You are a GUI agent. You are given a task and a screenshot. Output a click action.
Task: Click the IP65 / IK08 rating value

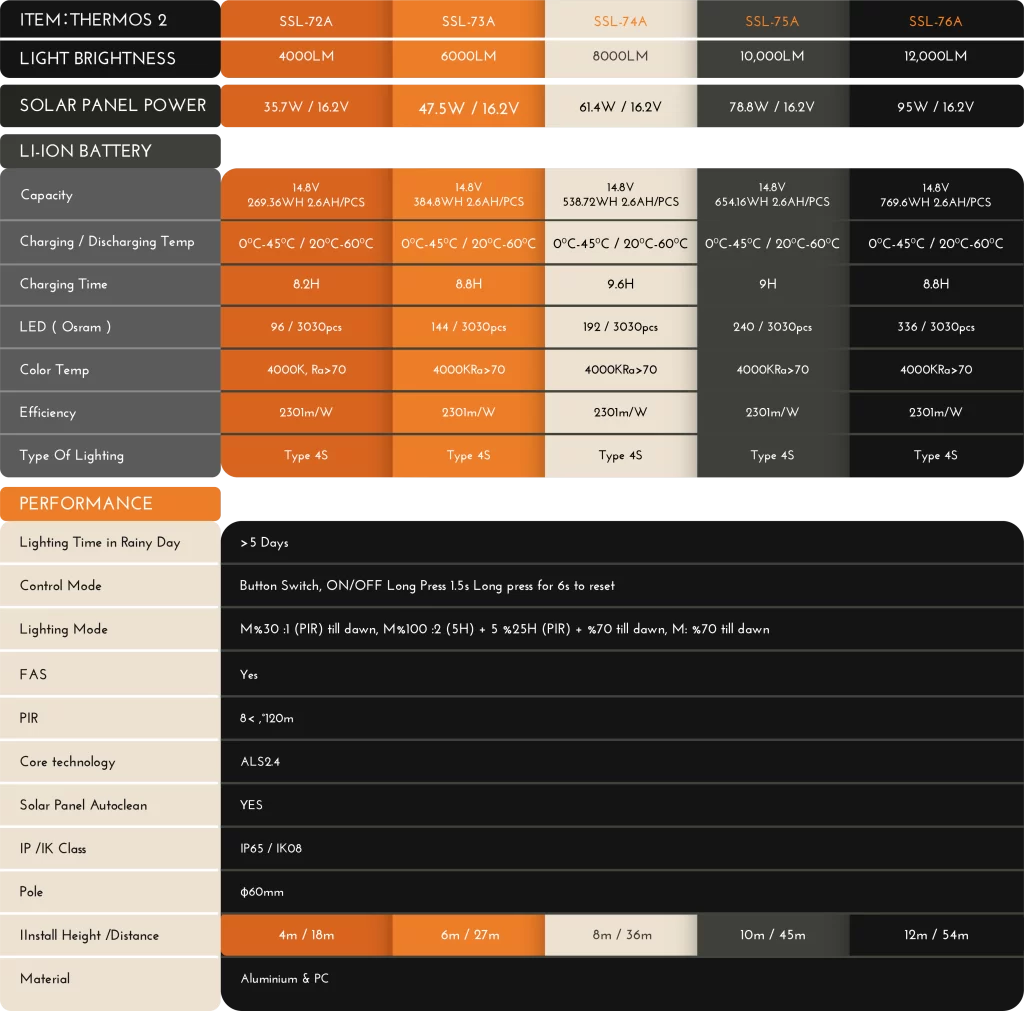pyautogui.click(x=271, y=848)
